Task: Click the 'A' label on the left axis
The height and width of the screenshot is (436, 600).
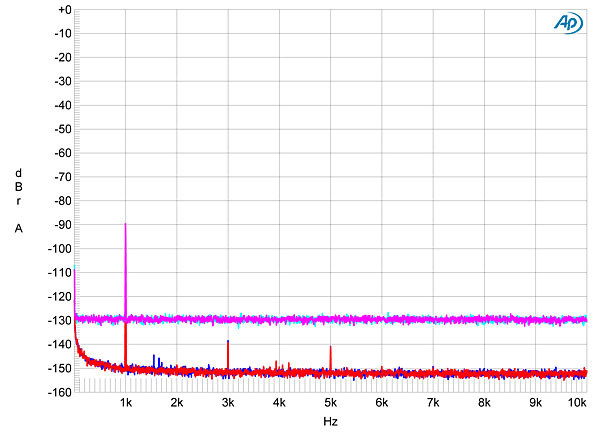Action: (x=18, y=229)
